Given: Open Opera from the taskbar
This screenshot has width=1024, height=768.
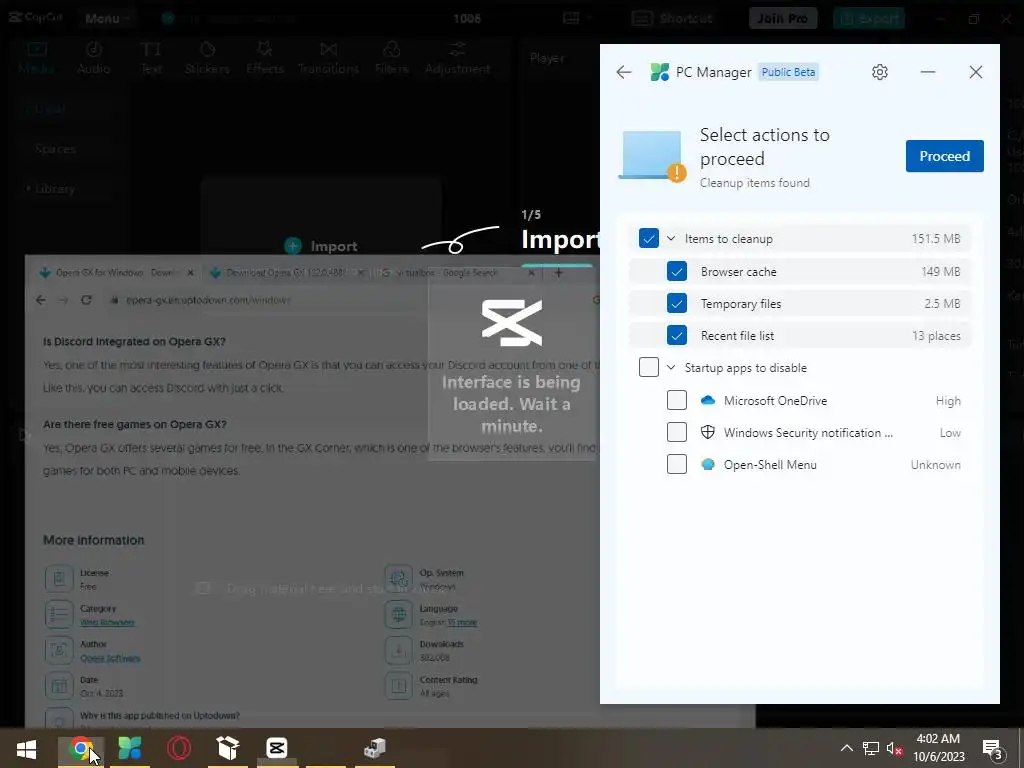Looking at the screenshot, I should coord(179,748).
